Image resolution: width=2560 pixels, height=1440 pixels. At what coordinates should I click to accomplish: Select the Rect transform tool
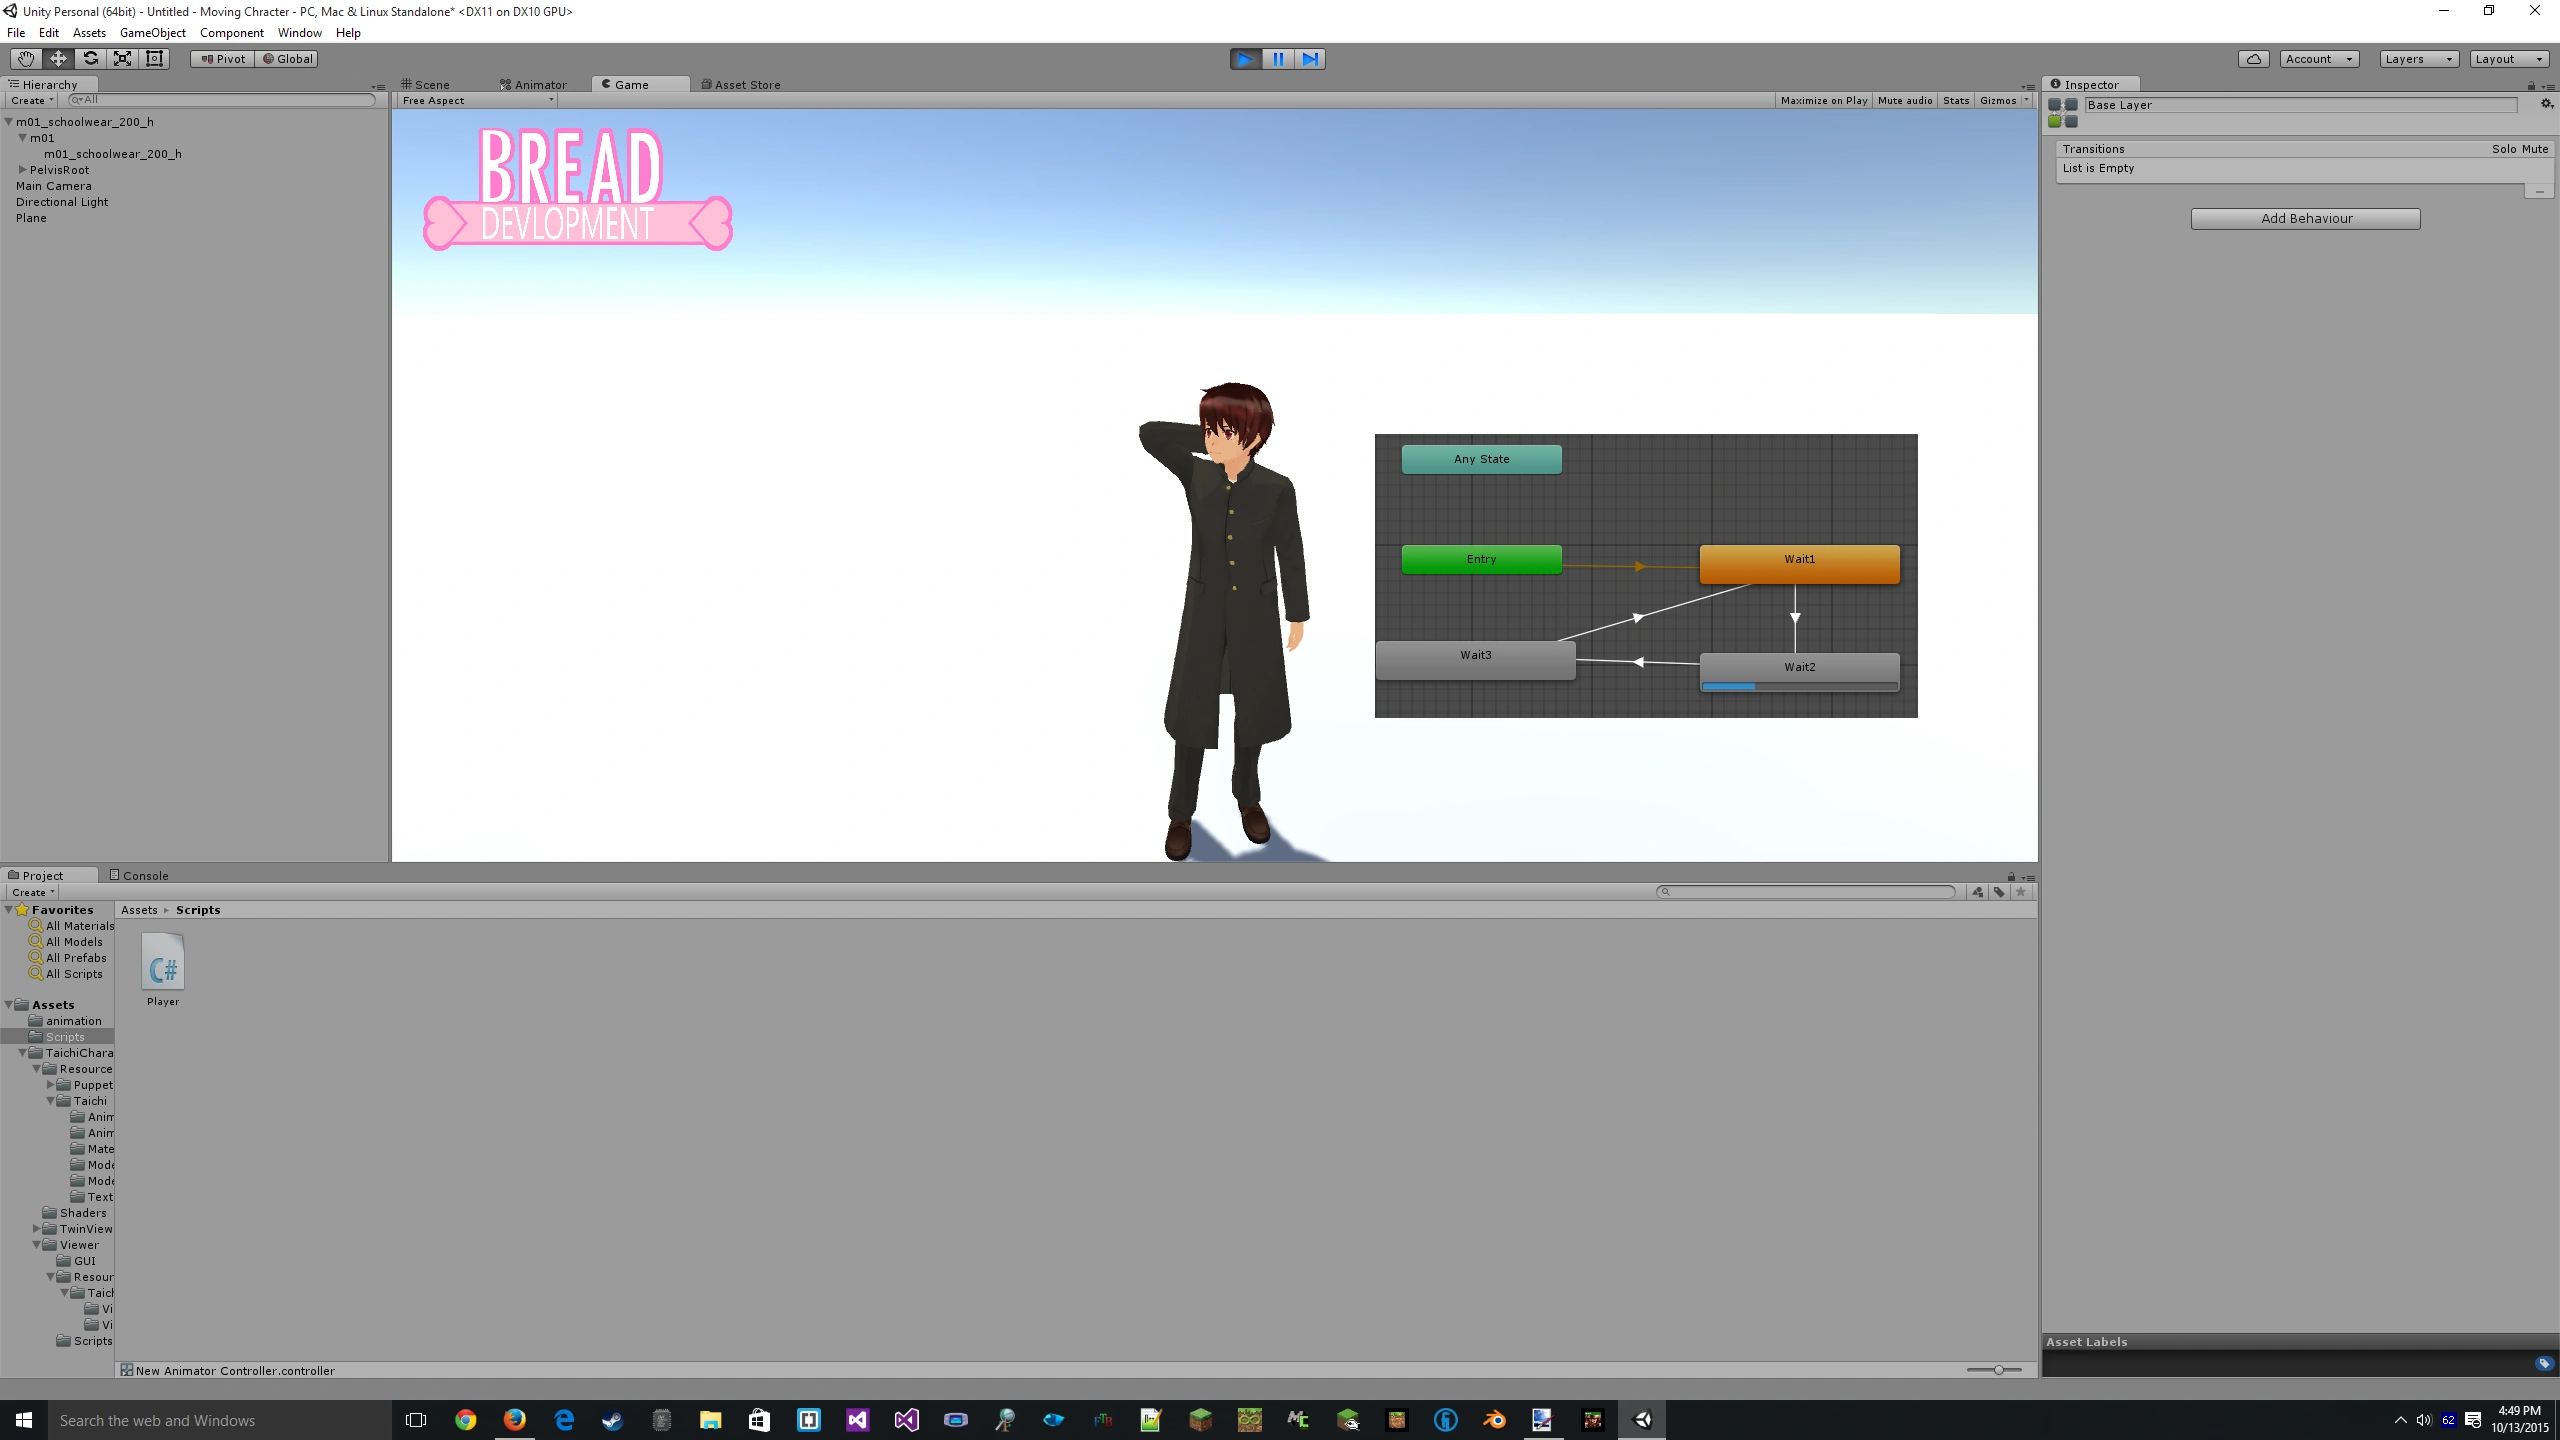pos(154,59)
